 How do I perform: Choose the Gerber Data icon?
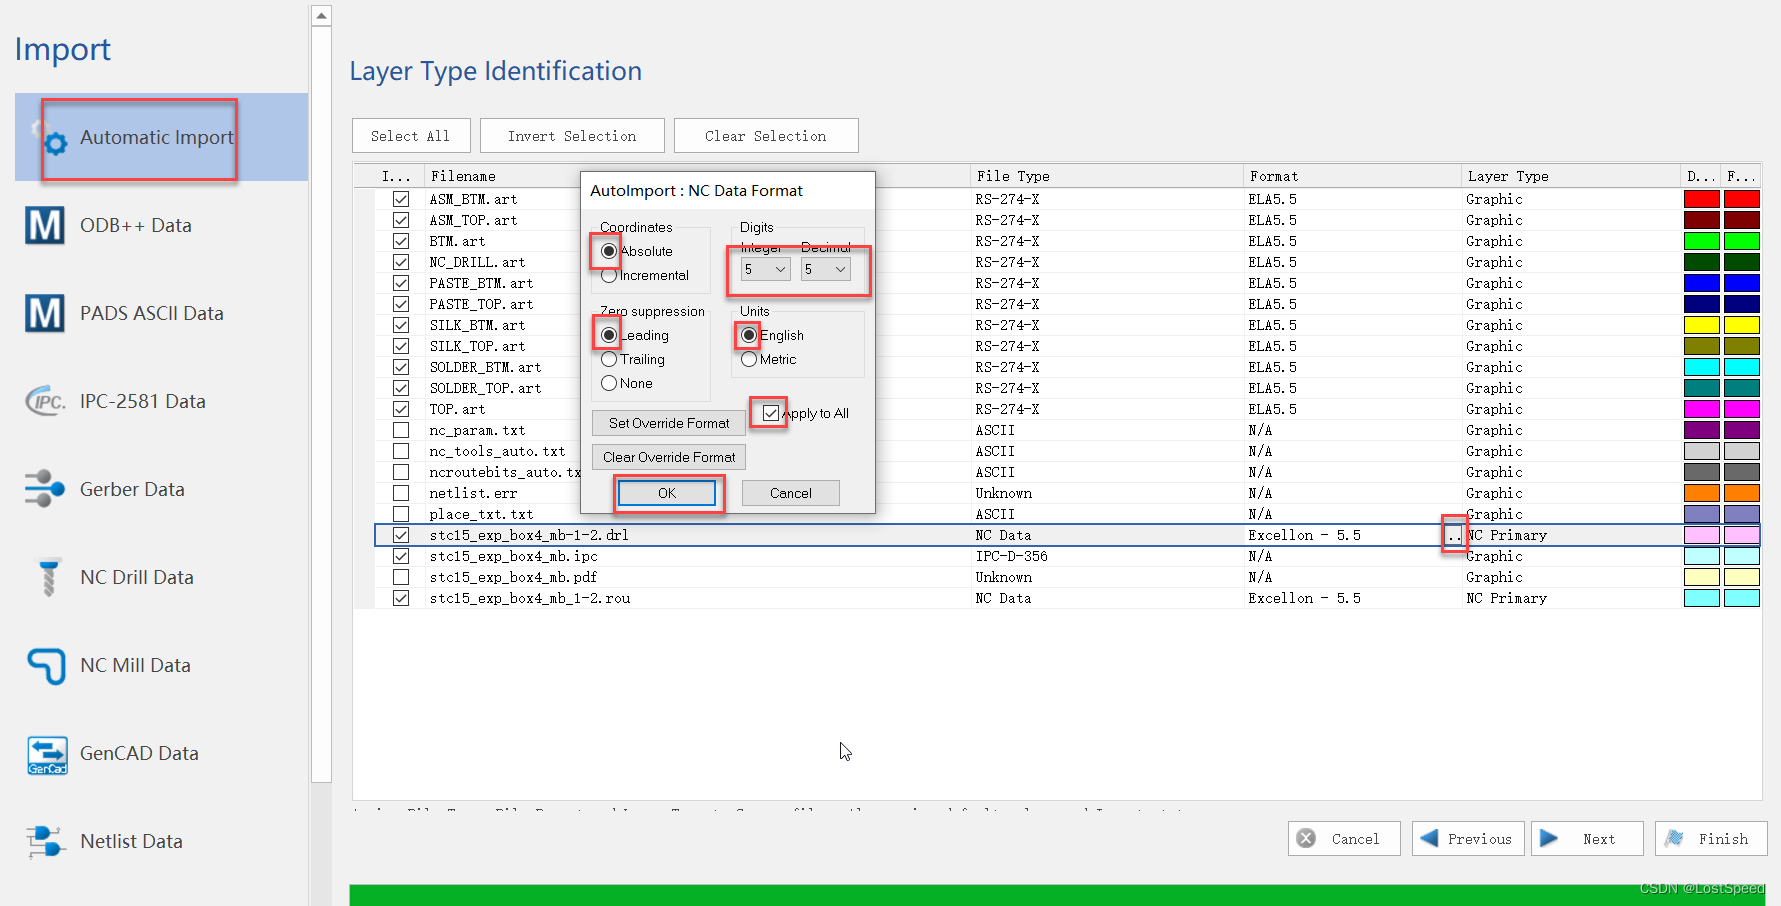45,489
